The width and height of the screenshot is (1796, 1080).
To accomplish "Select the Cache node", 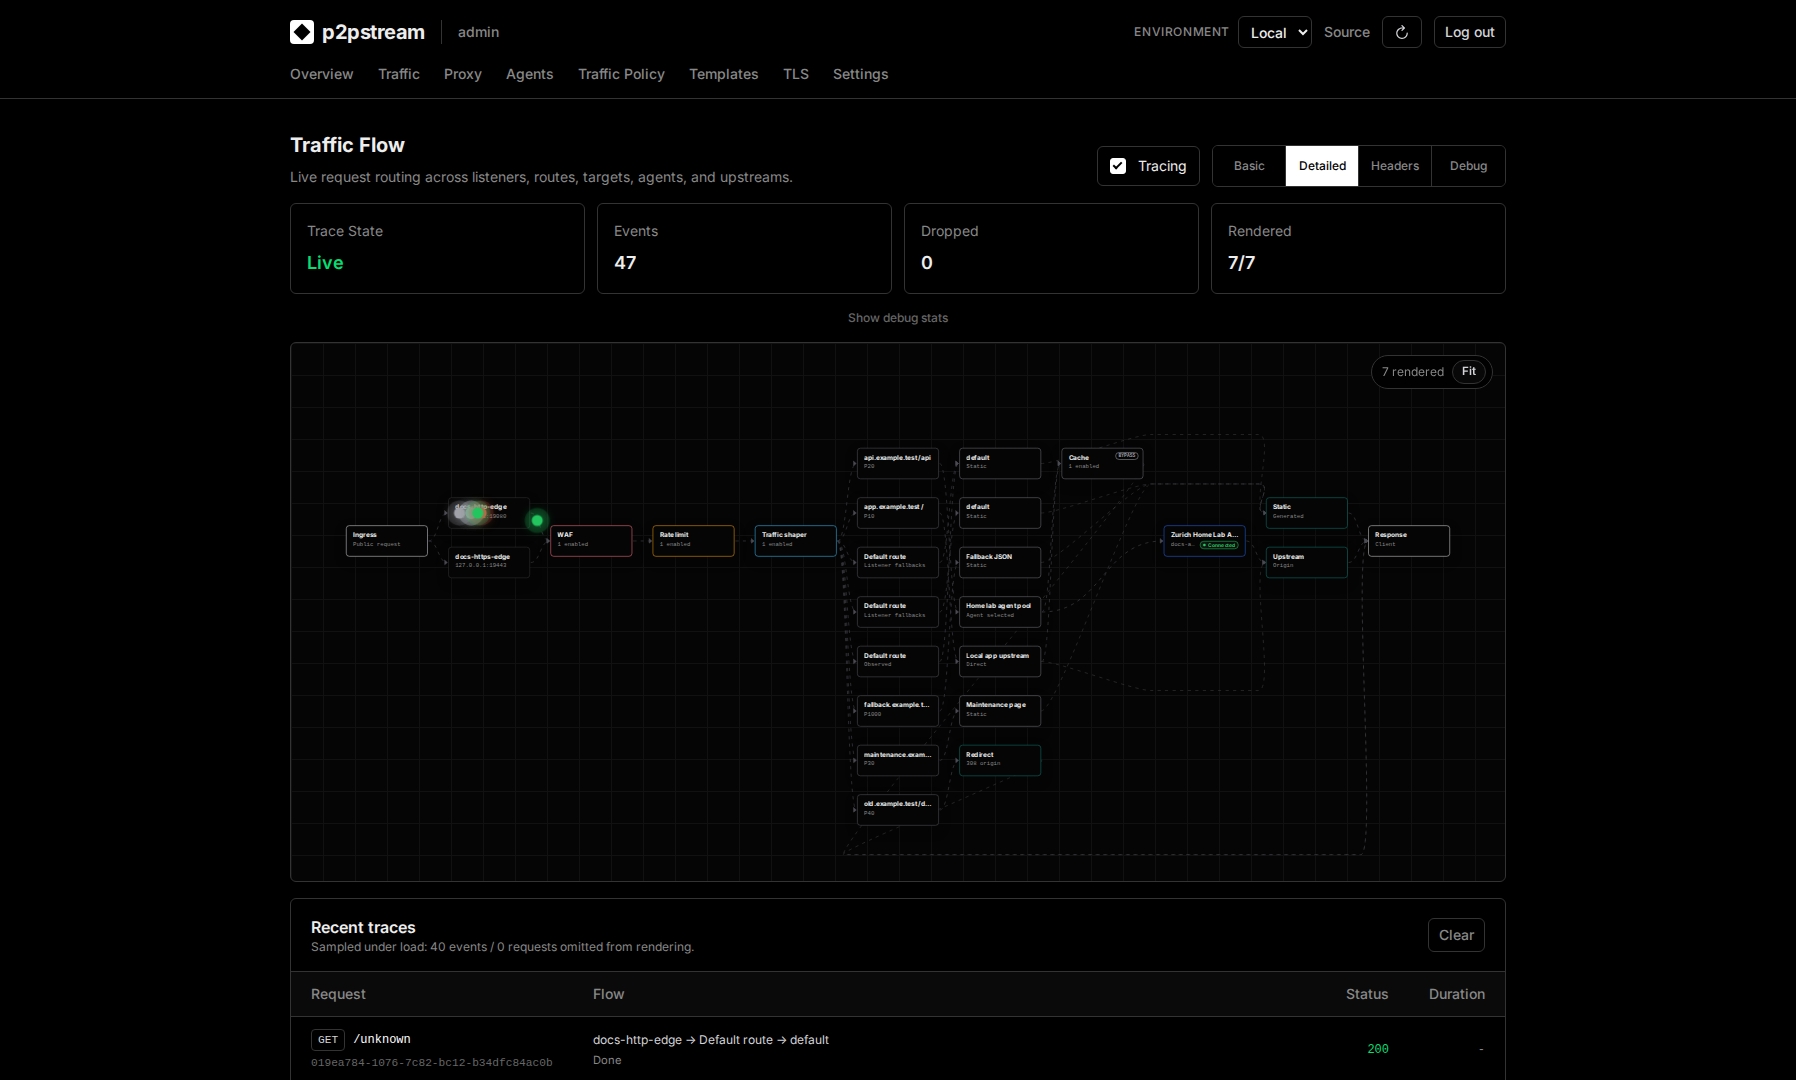I will pos(1102,463).
